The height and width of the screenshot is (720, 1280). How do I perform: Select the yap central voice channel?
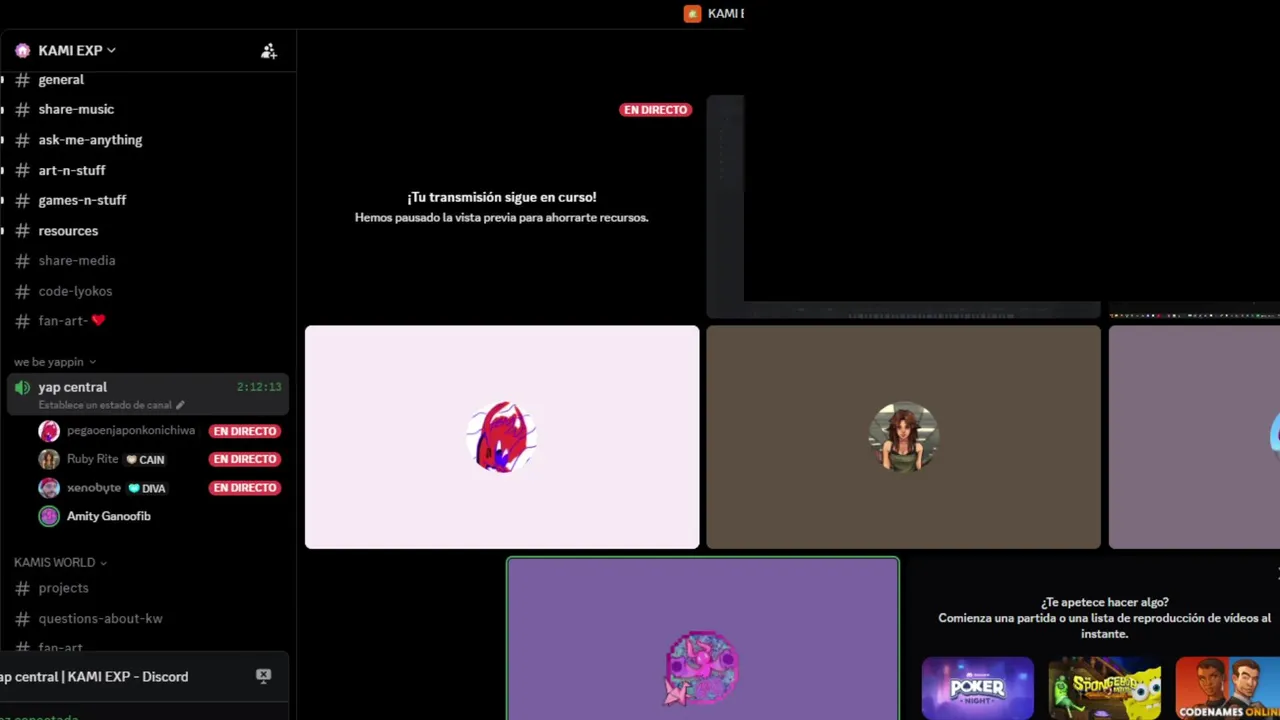pos(148,394)
